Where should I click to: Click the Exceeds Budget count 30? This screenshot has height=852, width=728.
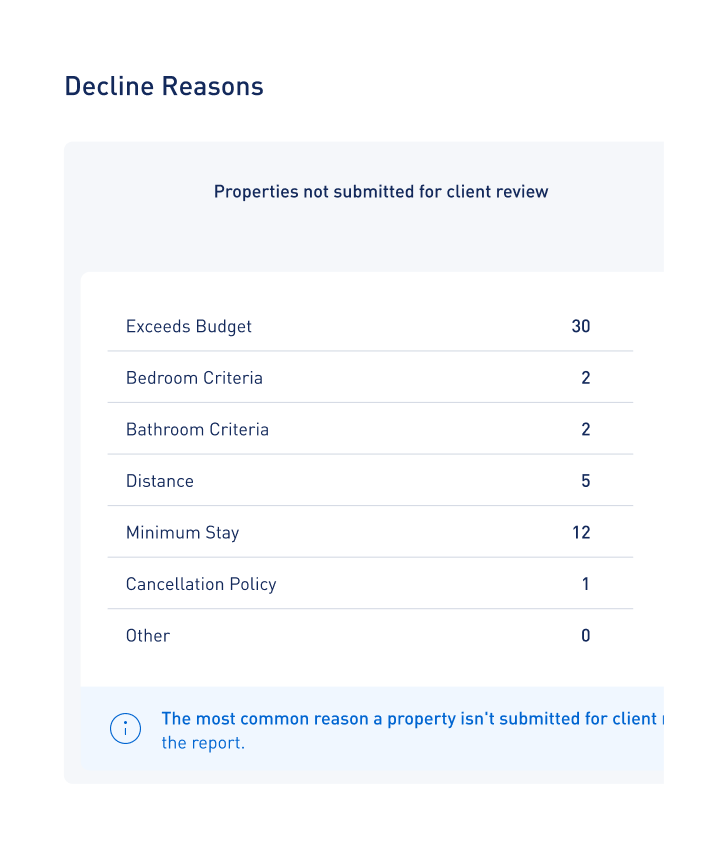pos(581,326)
